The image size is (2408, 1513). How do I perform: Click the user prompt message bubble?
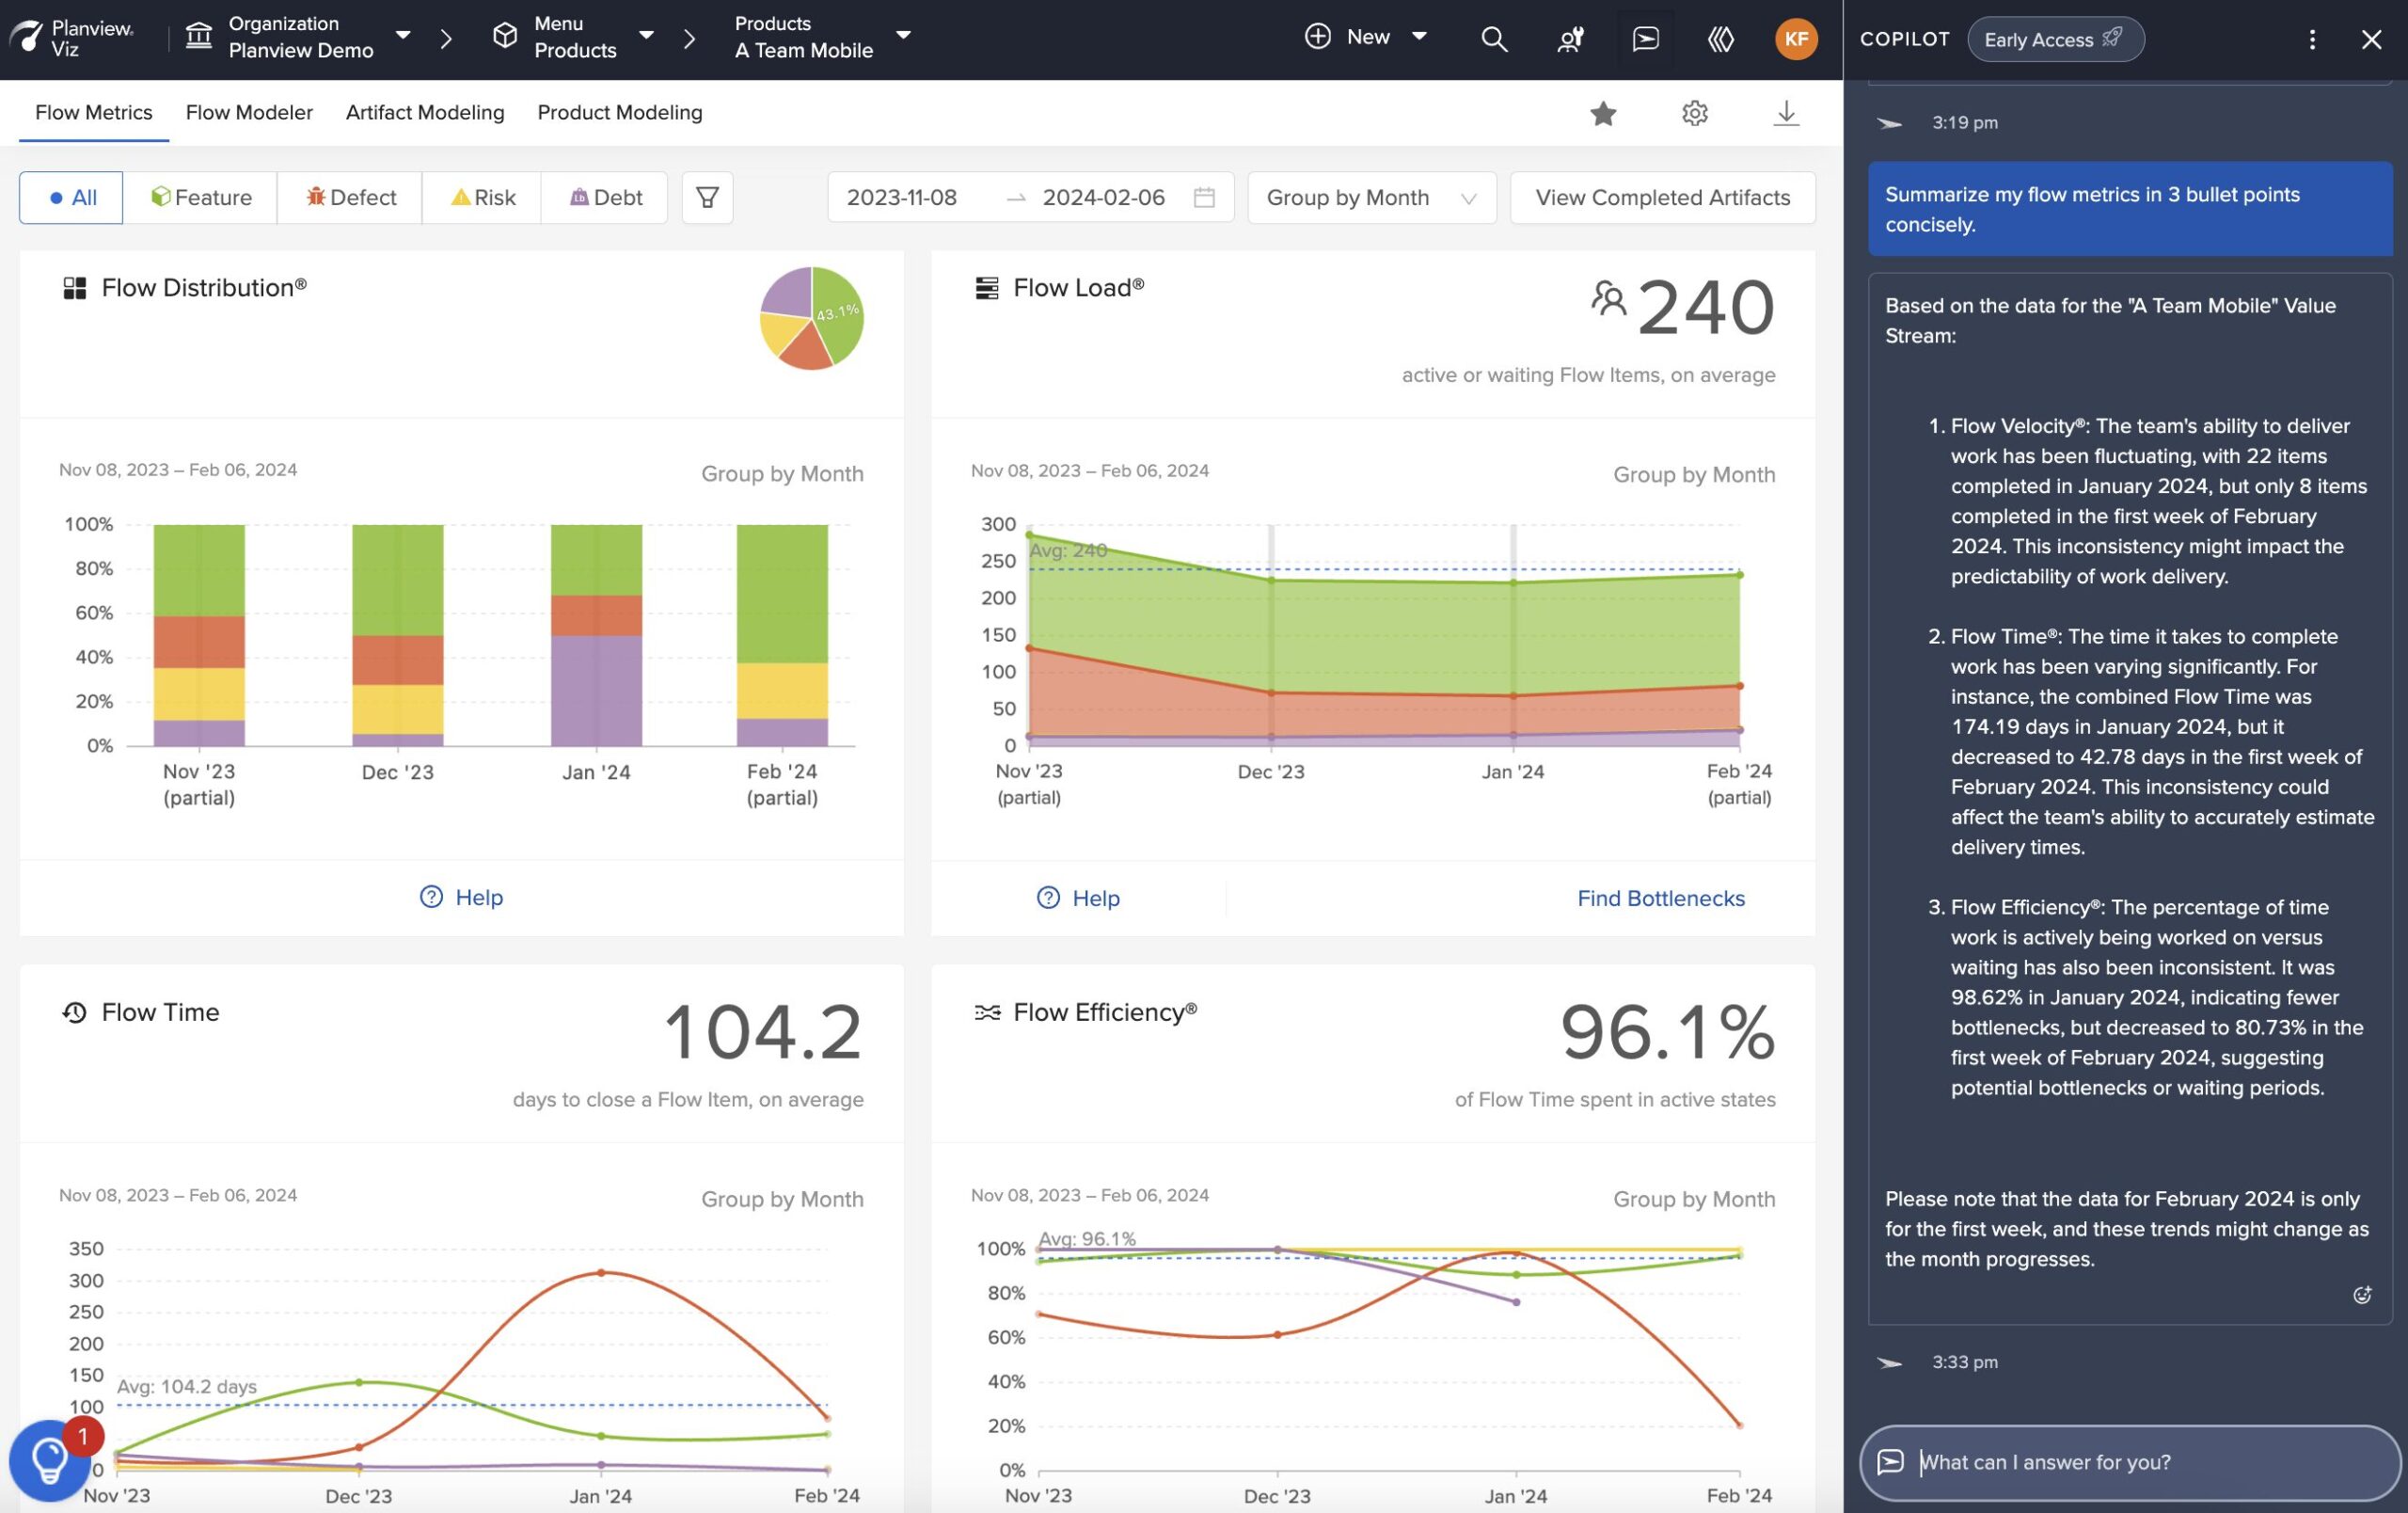2130,209
